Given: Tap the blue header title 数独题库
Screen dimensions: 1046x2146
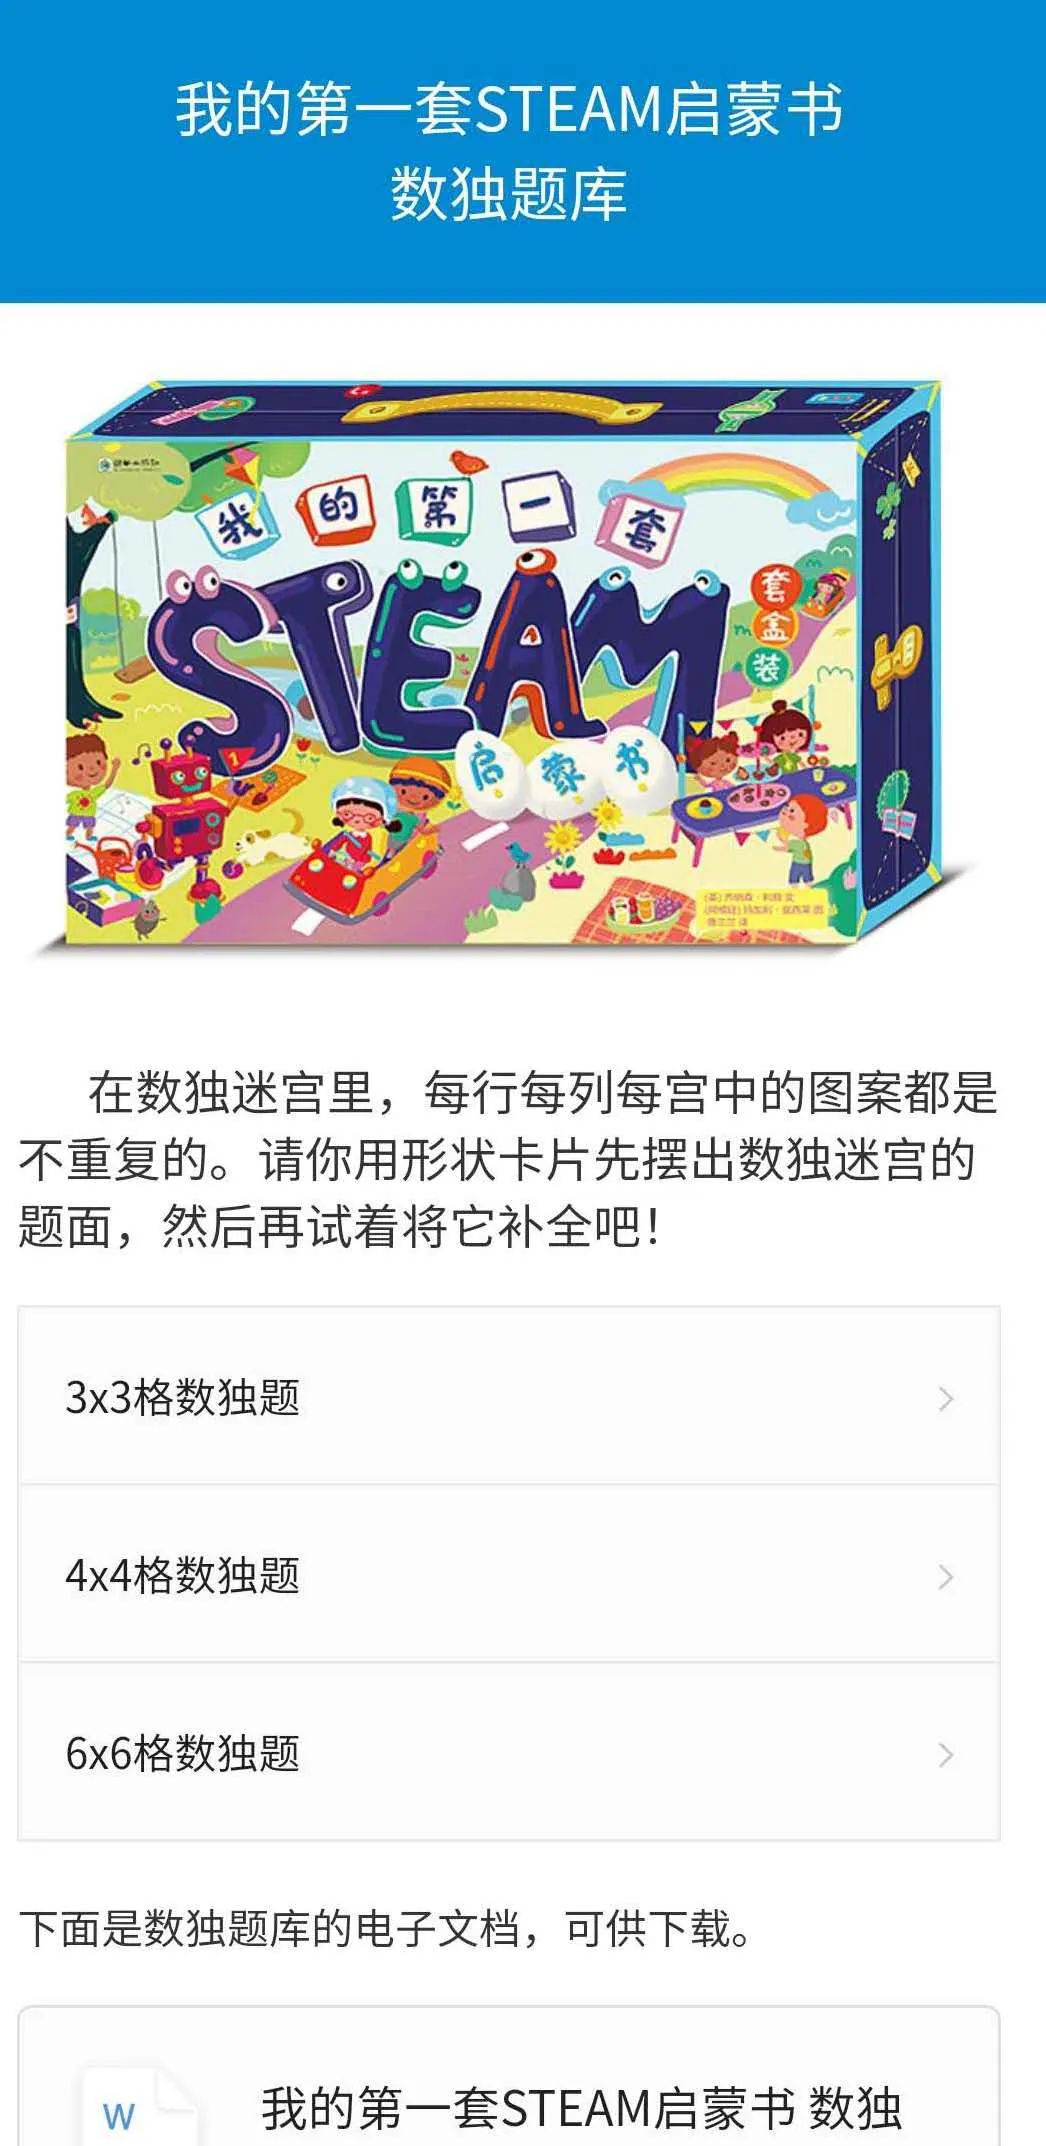Looking at the screenshot, I should click(508, 194).
